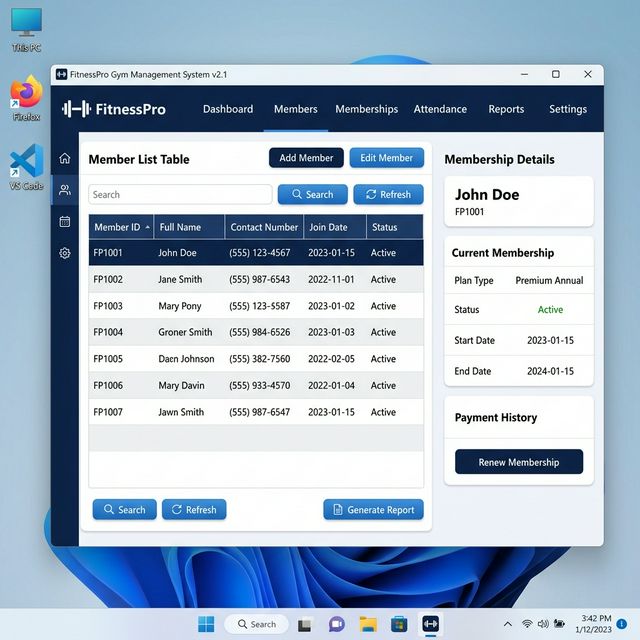
Task: Open the Reports tab
Action: [x=506, y=109]
